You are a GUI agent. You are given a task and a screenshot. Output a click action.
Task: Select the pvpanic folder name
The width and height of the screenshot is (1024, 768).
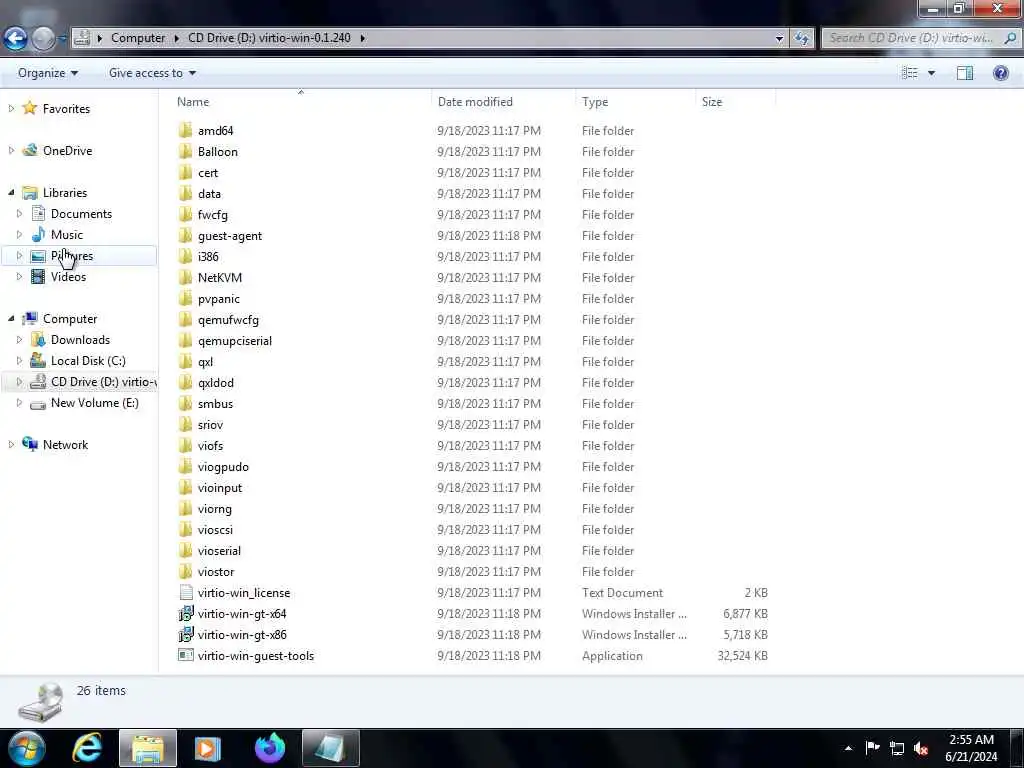(x=218, y=299)
